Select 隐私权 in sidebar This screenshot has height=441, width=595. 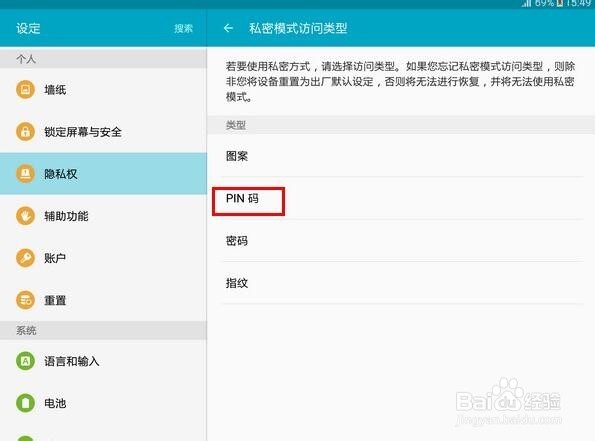pyautogui.click(x=103, y=174)
